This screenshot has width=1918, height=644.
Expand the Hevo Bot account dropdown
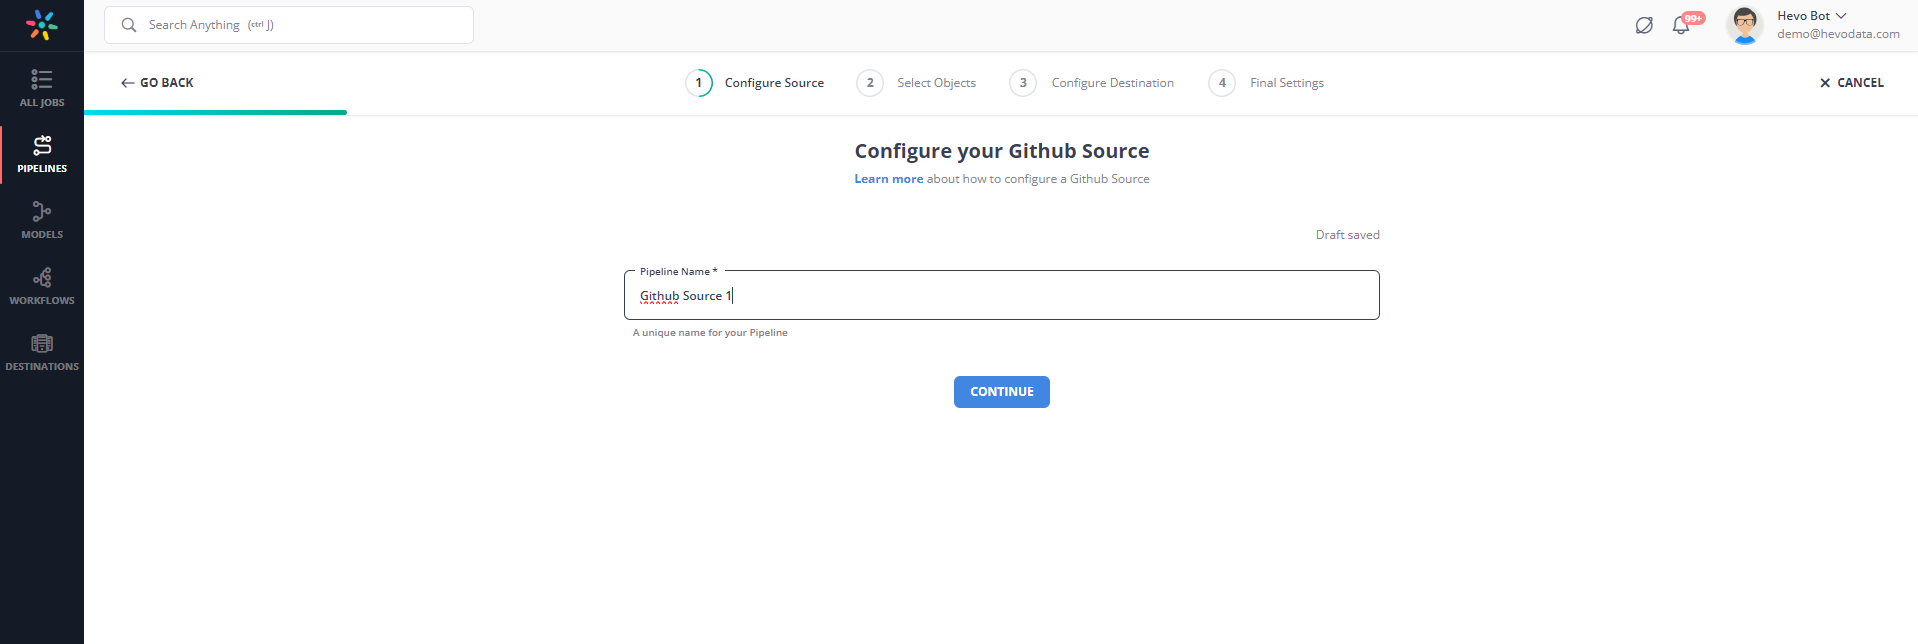[x=1812, y=16]
